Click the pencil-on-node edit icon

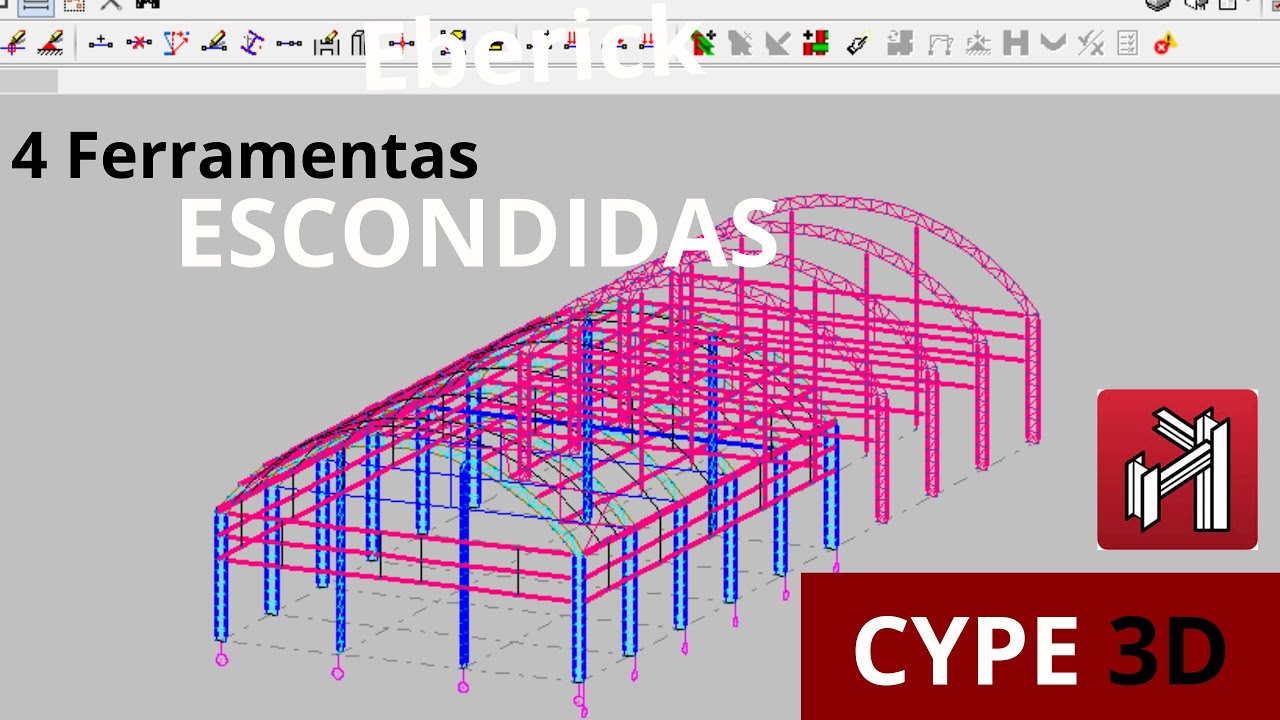tap(15, 43)
